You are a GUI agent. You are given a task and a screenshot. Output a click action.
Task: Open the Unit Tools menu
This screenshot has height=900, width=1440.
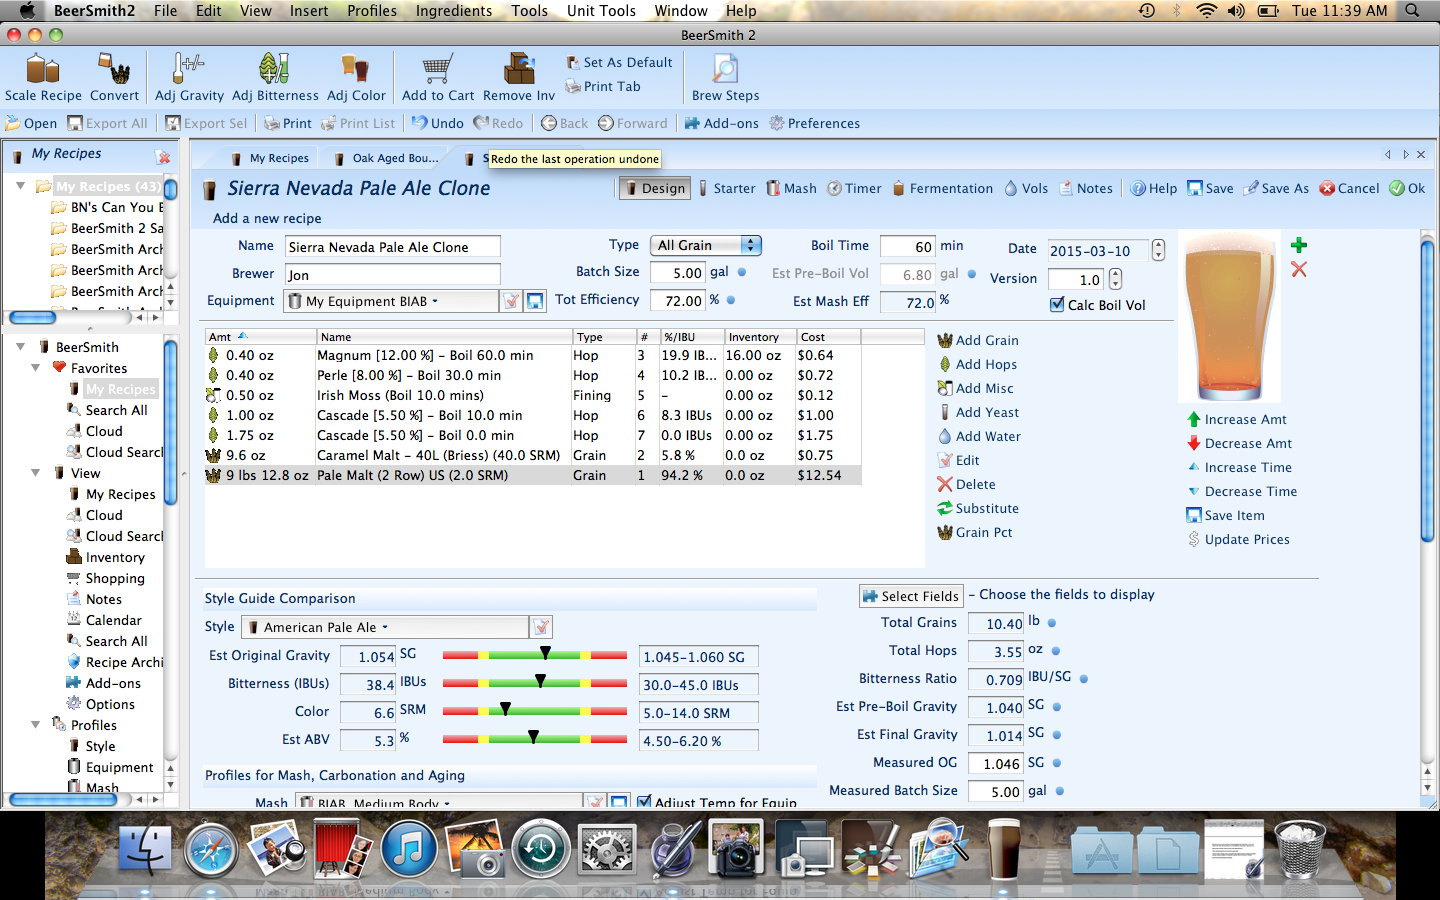coord(601,11)
